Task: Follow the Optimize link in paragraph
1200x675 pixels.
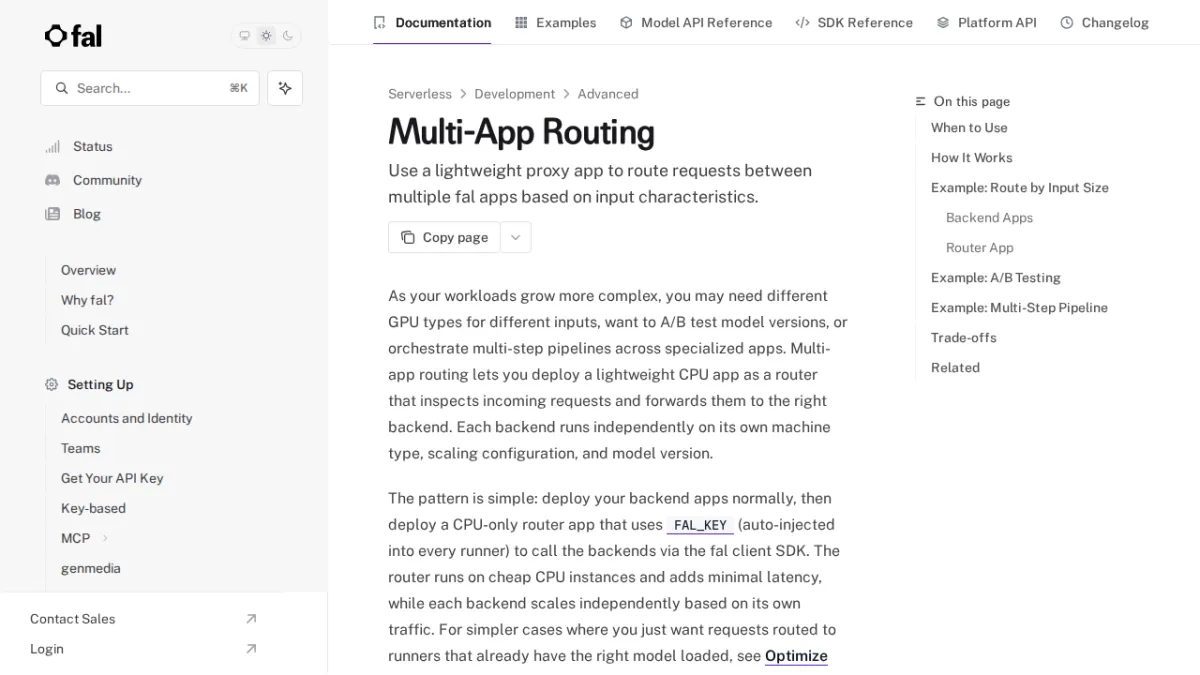Action: click(x=796, y=656)
